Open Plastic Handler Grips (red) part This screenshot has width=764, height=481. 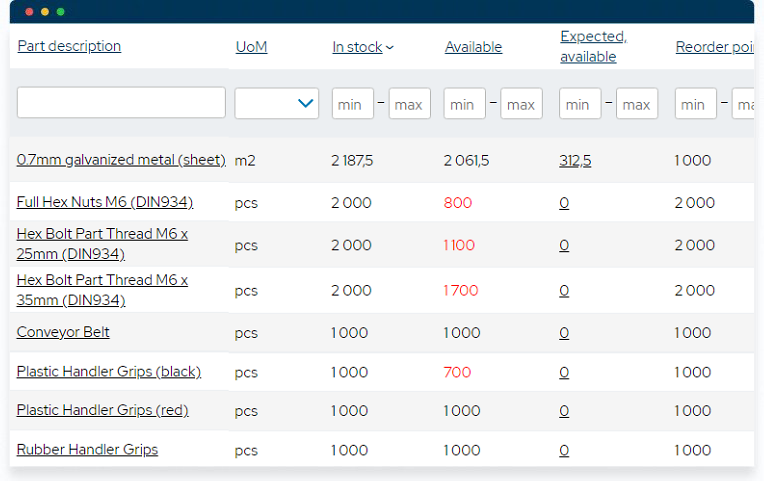point(102,410)
